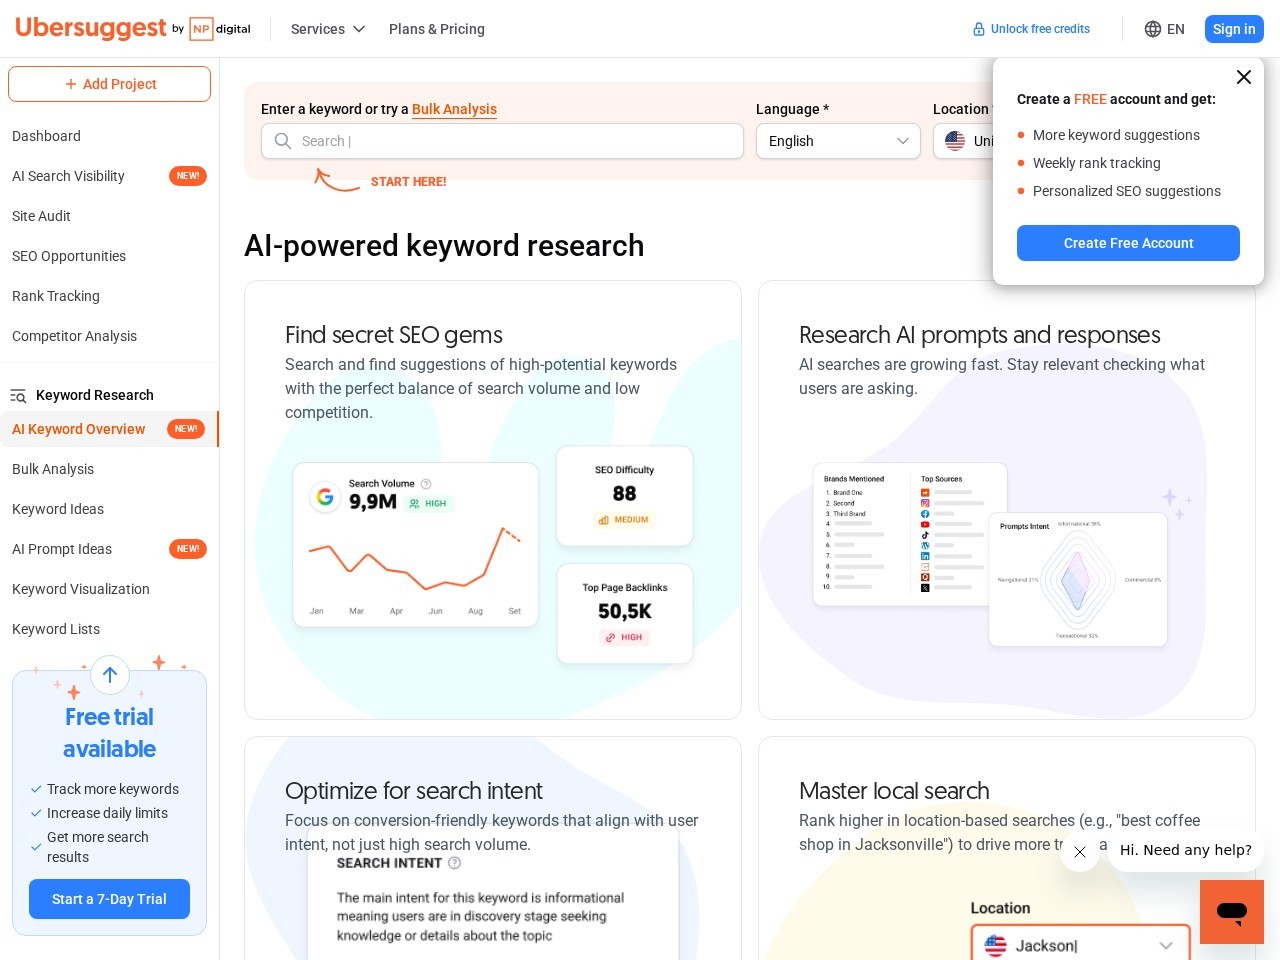Open AI Search Visibility in sidebar
The width and height of the screenshot is (1280, 960).
(68, 176)
